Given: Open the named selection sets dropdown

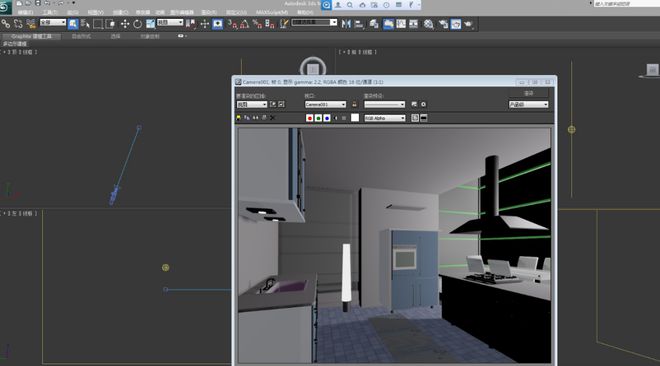Looking at the screenshot, I should [x=314, y=22].
